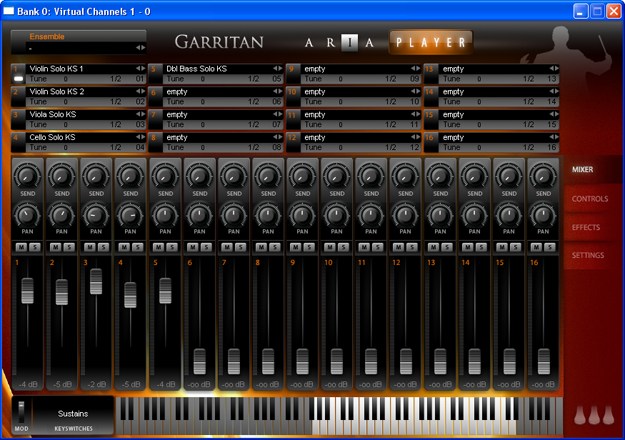
Task: Click the -oo dB readout on channel 10
Action: point(336,385)
